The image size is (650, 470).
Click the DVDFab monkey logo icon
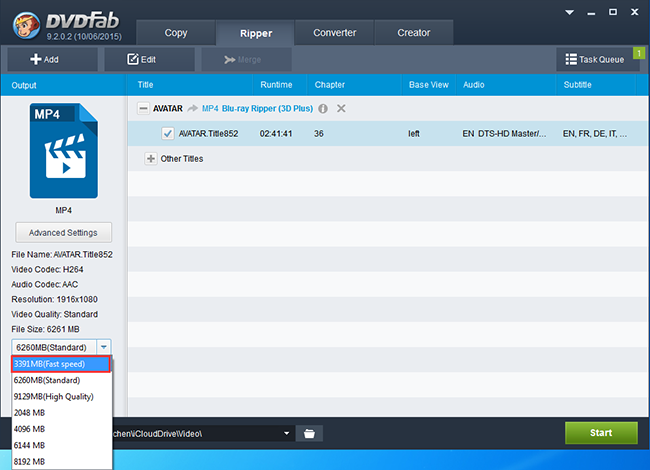pos(26,25)
